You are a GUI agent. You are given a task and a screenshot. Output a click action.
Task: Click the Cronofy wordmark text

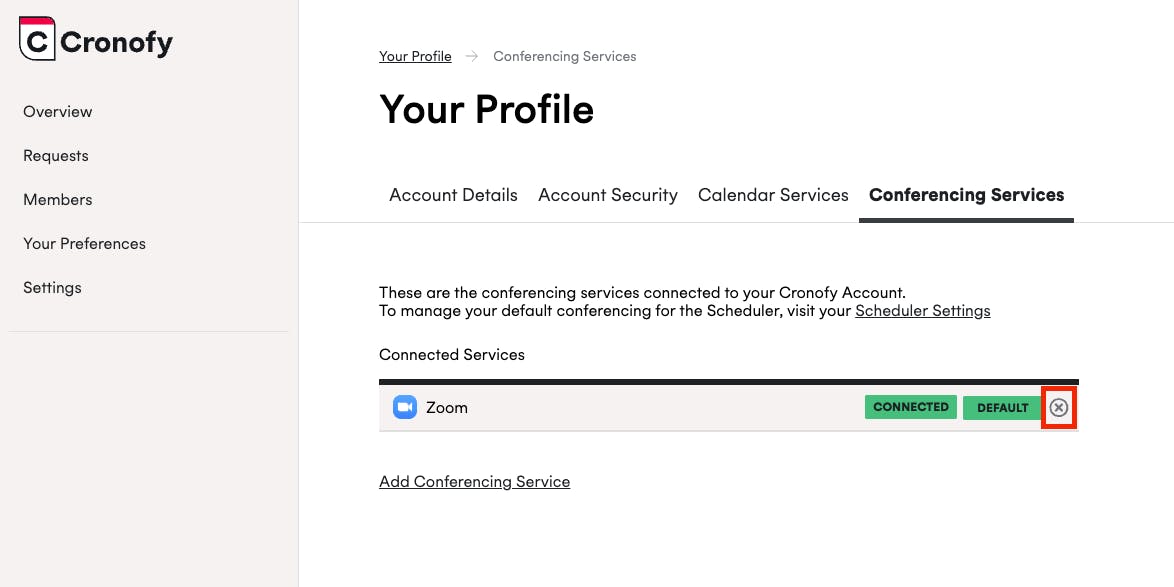tap(116, 42)
